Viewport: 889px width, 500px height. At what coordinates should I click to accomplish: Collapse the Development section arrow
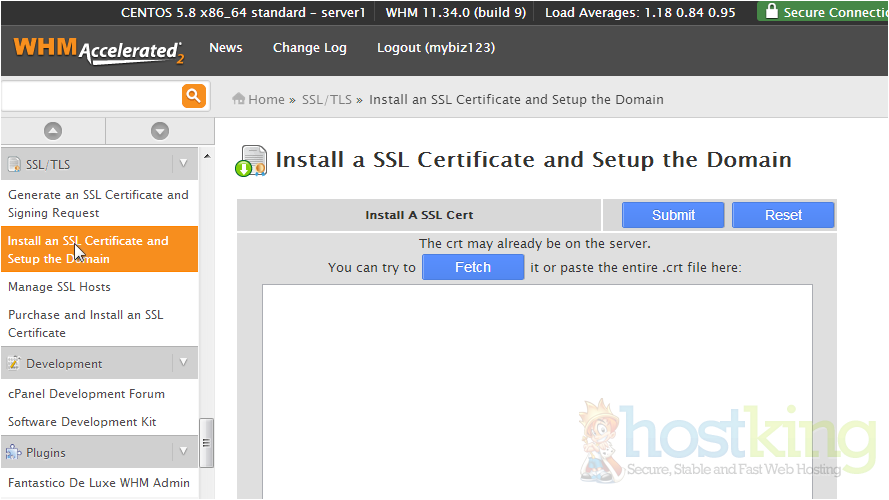[183, 362]
